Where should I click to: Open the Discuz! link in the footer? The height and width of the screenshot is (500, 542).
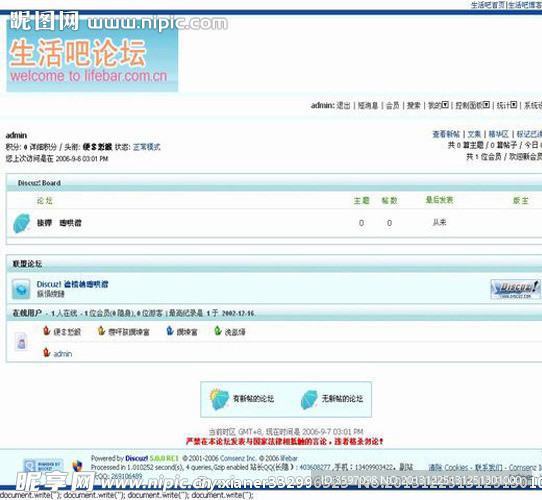pyautogui.click(x=137, y=458)
